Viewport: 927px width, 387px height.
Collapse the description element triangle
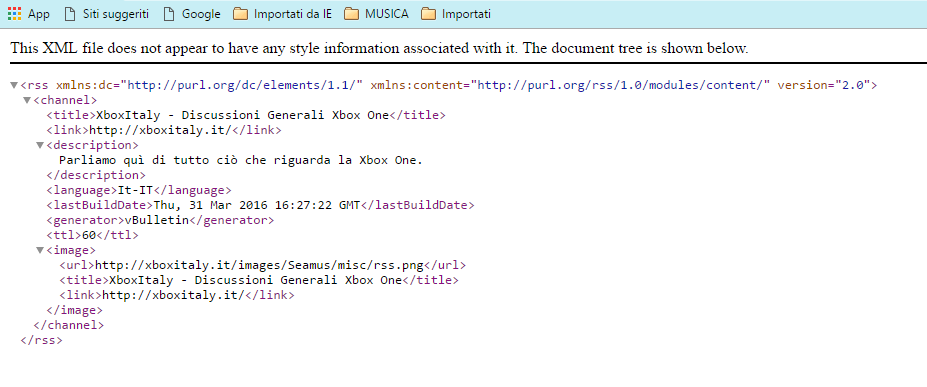(x=40, y=145)
